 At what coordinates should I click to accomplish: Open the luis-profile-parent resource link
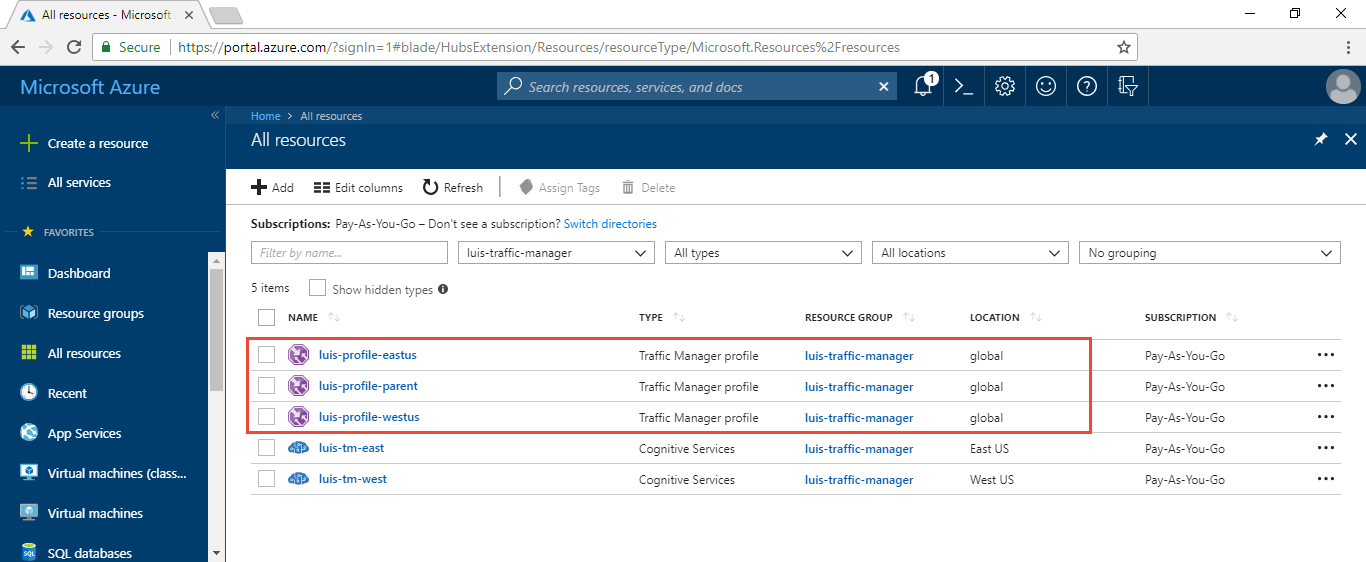click(x=368, y=386)
